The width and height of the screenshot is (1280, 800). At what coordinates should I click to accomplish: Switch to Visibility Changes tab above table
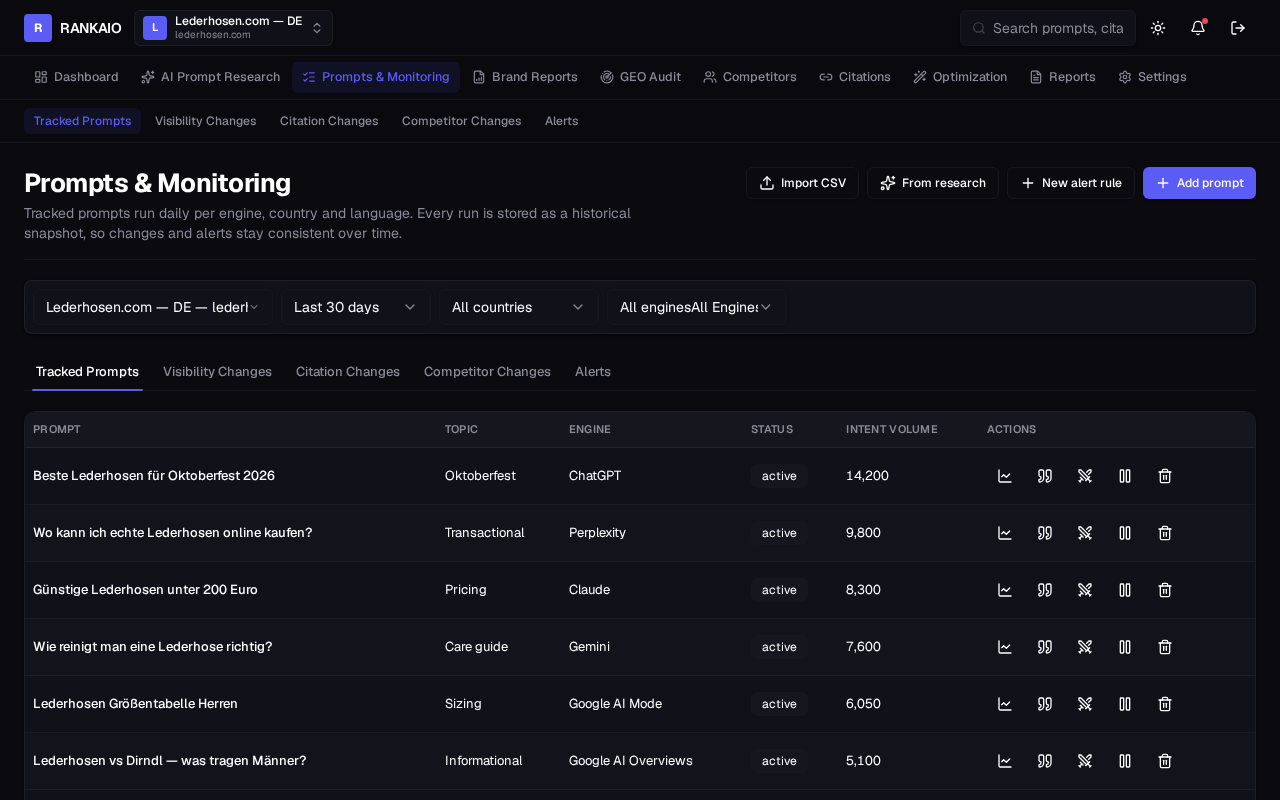coord(217,372)
